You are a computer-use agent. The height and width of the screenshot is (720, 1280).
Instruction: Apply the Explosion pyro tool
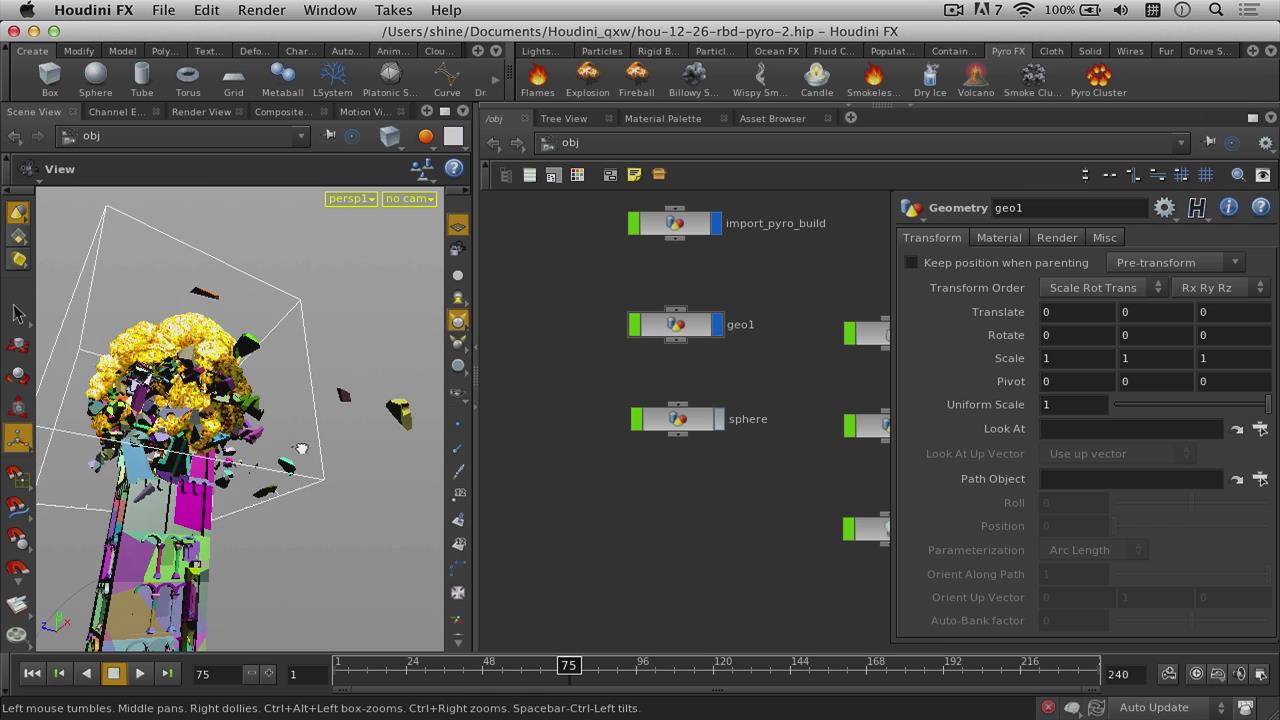click(x=587, y=80)
